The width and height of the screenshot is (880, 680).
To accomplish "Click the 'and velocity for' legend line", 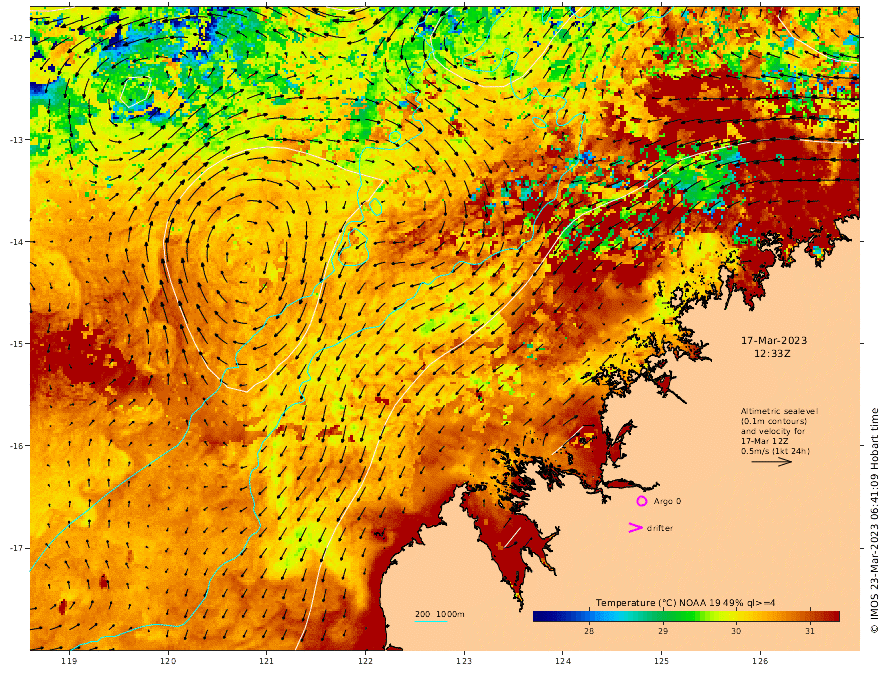I will pos(770,431).
